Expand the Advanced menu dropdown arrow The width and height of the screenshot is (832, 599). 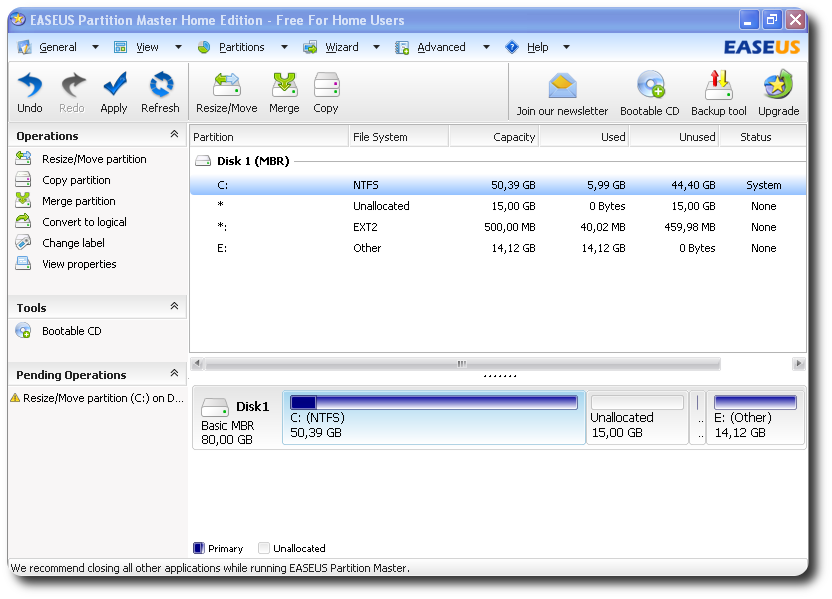click(x=486, y=47)
